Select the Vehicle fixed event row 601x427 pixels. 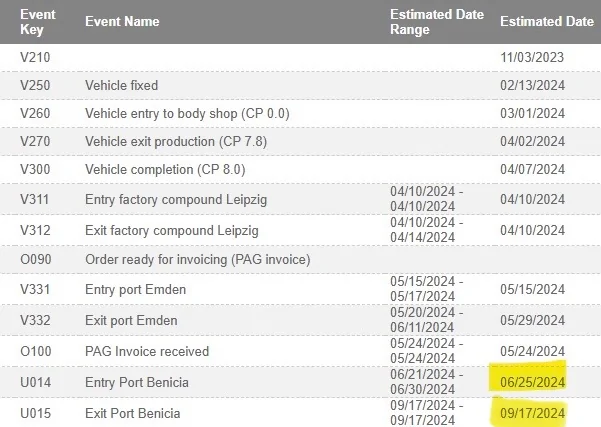click(122, 86)
